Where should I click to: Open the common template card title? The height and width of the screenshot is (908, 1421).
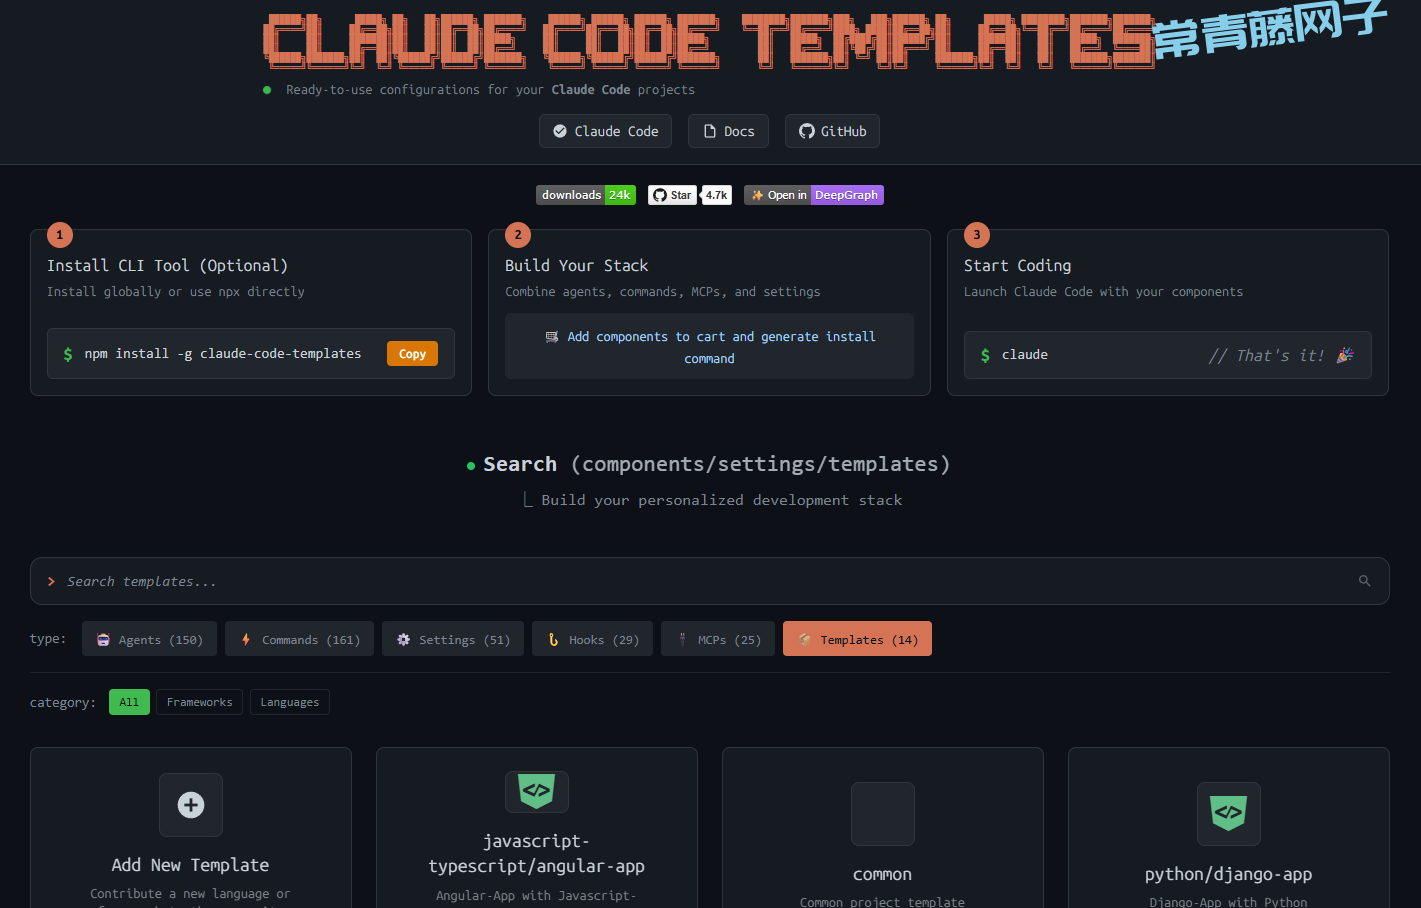882,874
